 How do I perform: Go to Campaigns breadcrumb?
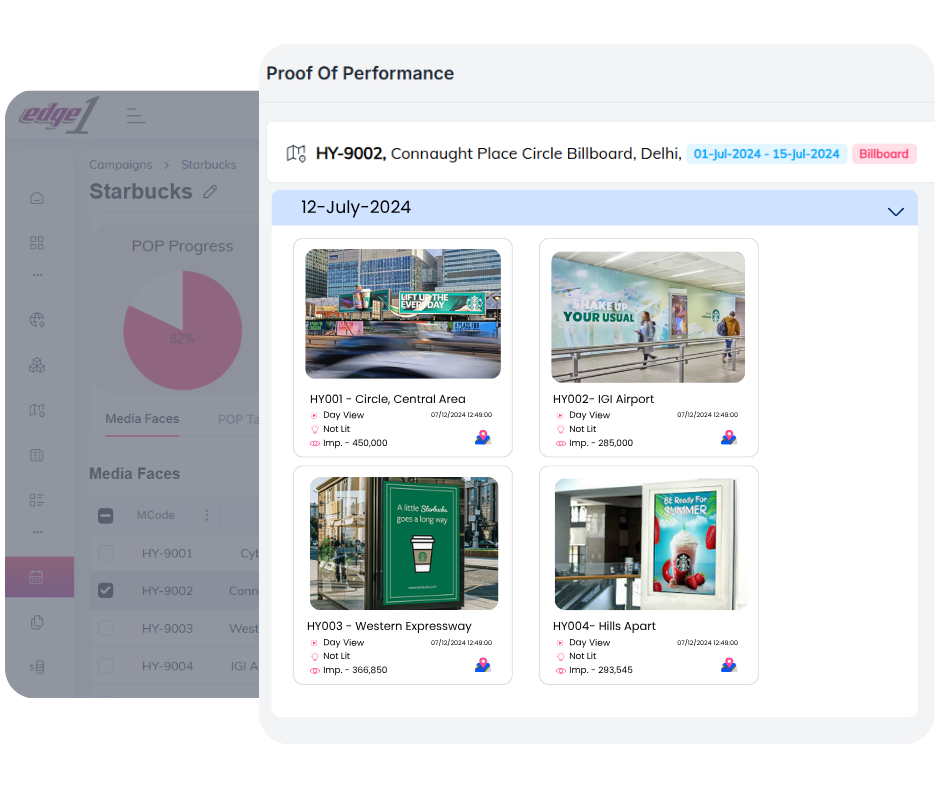pyautogui.click(x=120, y=165)
